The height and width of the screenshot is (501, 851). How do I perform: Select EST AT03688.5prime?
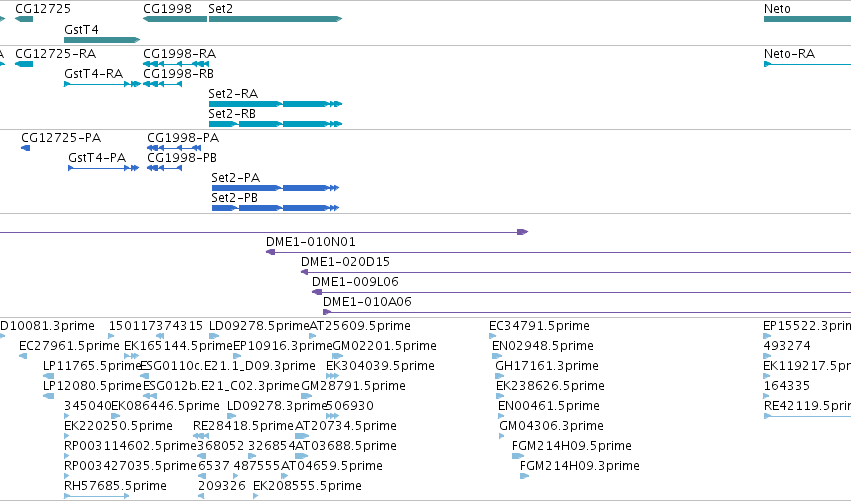pos(346,447)
